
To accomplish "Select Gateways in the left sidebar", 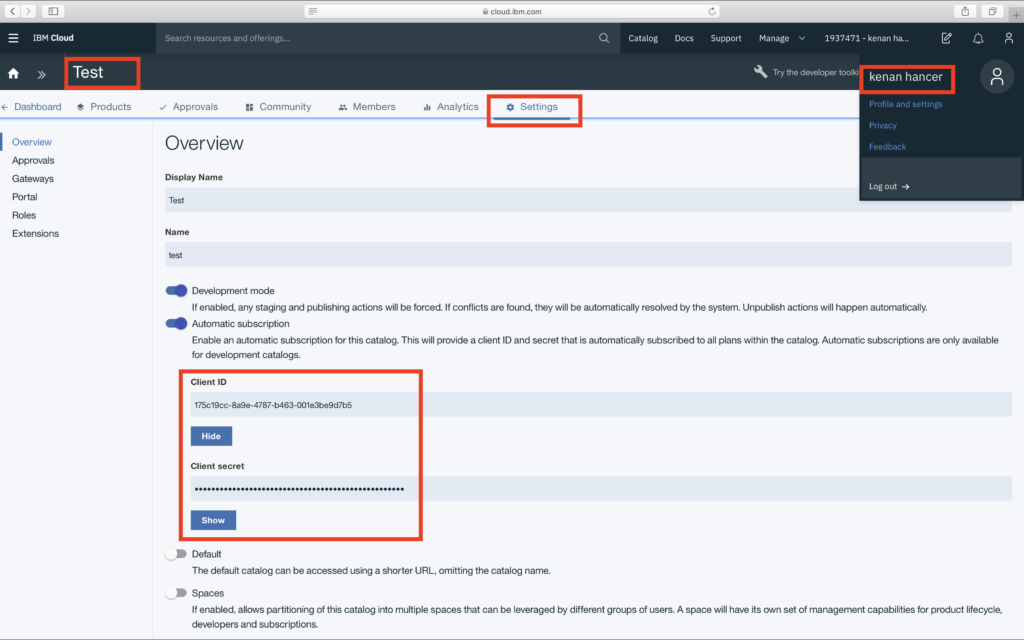I will coord(33,179).
